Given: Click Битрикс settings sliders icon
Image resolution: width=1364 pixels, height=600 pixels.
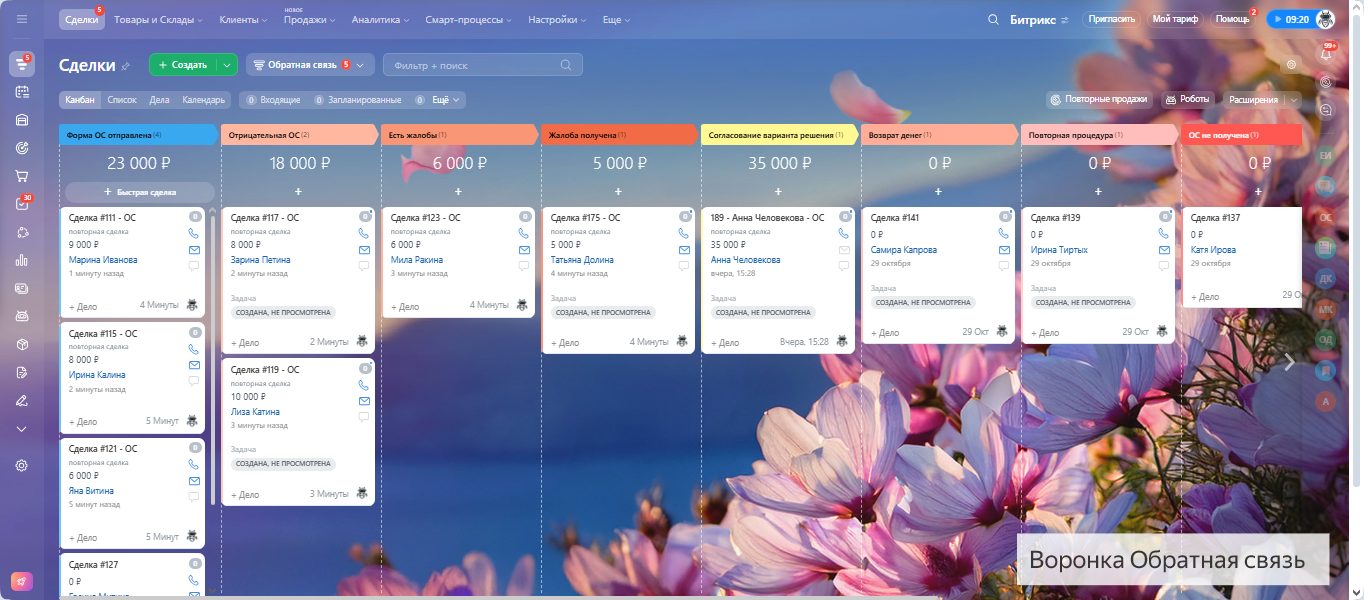Looking at the screenshot, I should click(x=1065, y=20).
